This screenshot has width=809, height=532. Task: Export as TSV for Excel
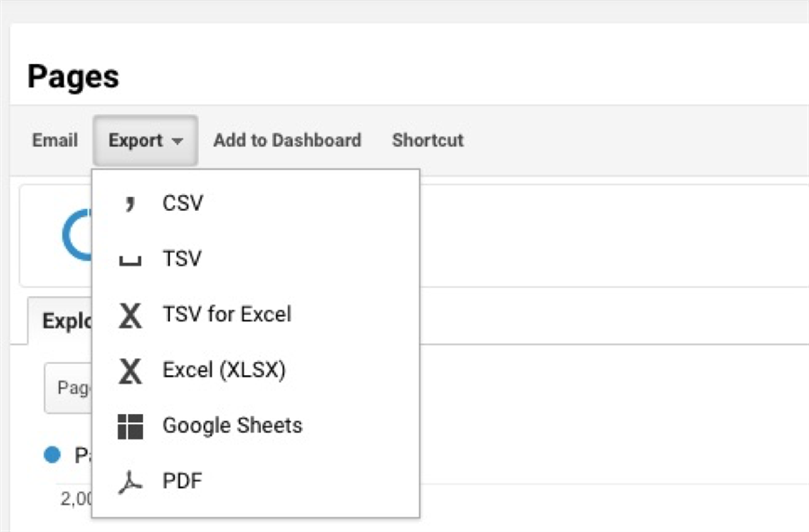(x=256, y=314)
